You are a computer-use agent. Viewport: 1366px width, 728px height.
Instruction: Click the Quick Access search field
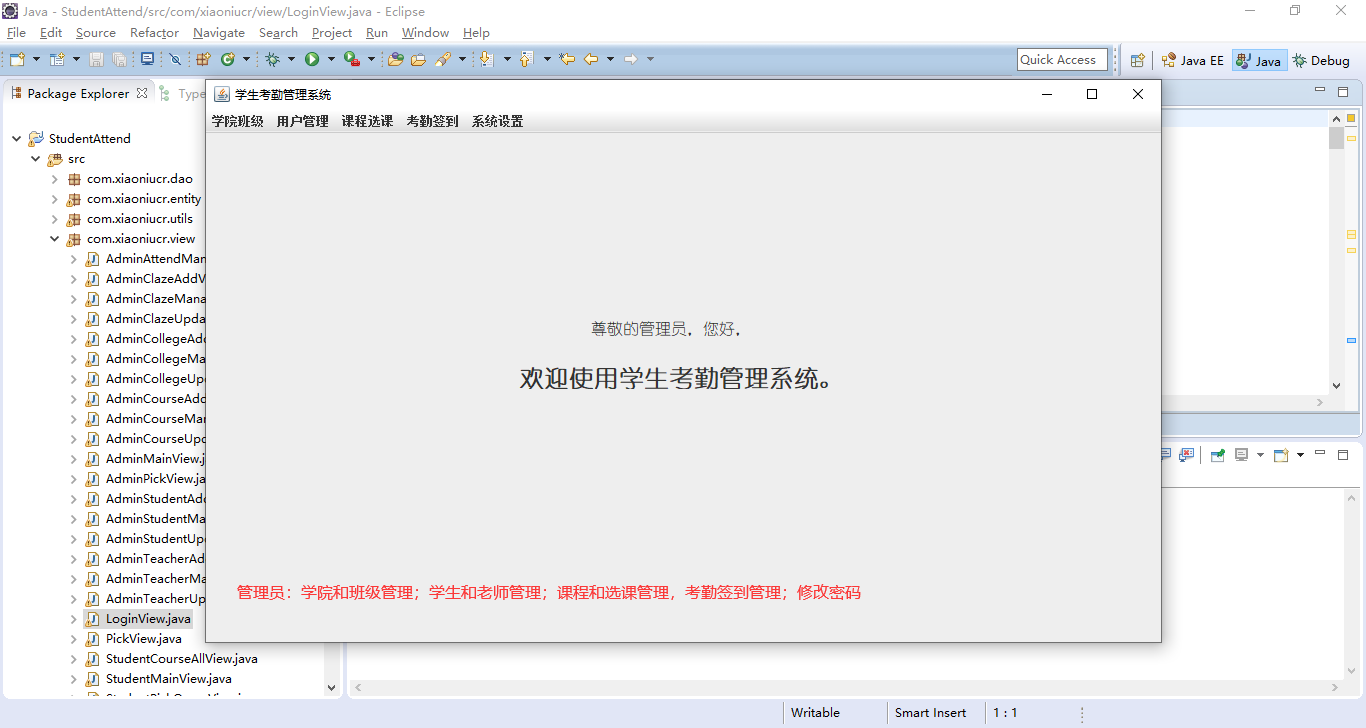(x=1062, y=60)
